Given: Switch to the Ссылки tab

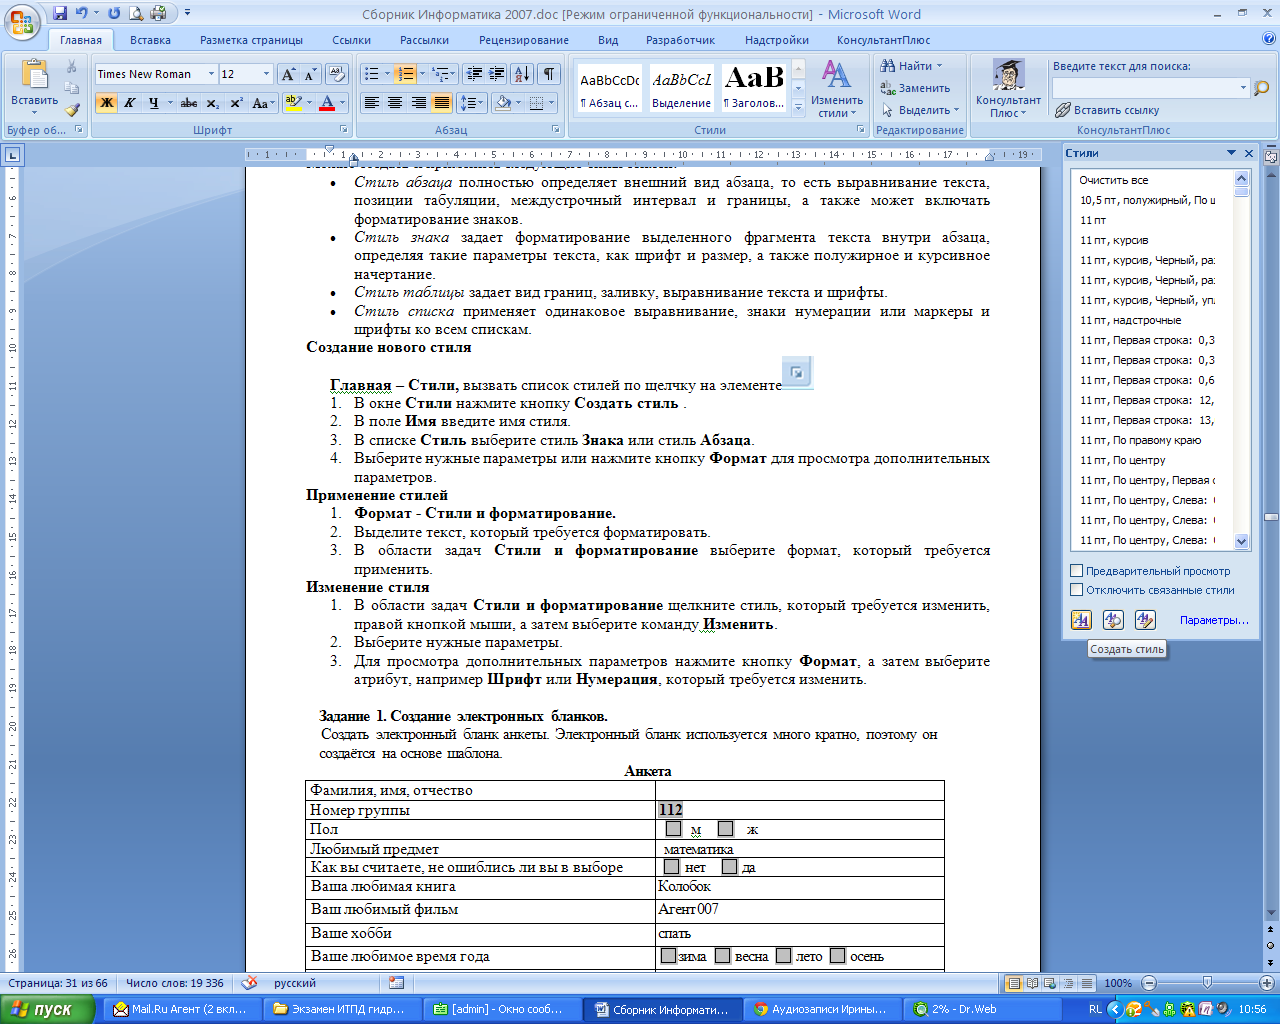Looking at the screenshot, I should pyautogui.click(x=352, y=40).
